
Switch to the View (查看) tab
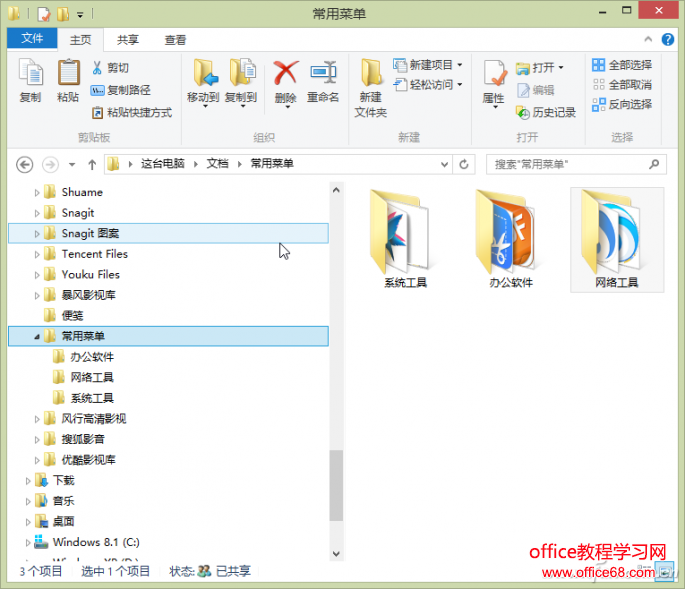point(175,40)
